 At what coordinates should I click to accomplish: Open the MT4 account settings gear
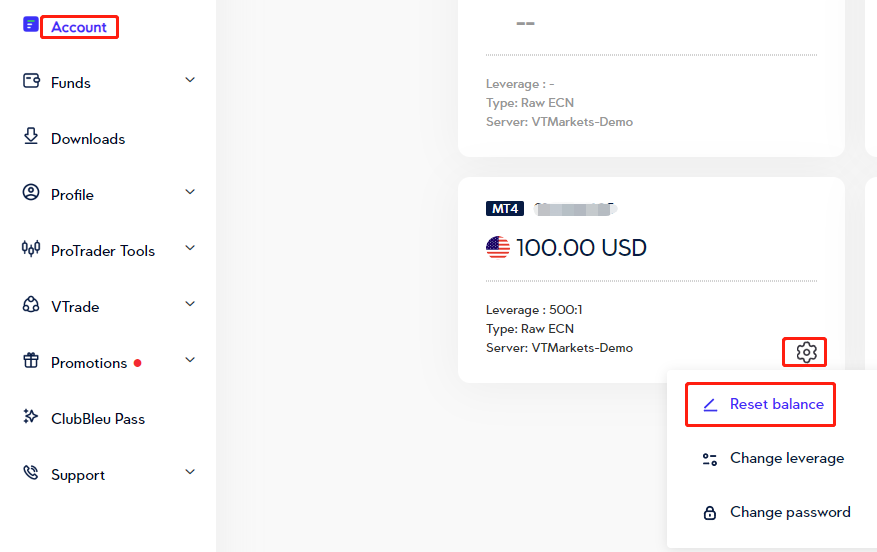pos(807,352)
